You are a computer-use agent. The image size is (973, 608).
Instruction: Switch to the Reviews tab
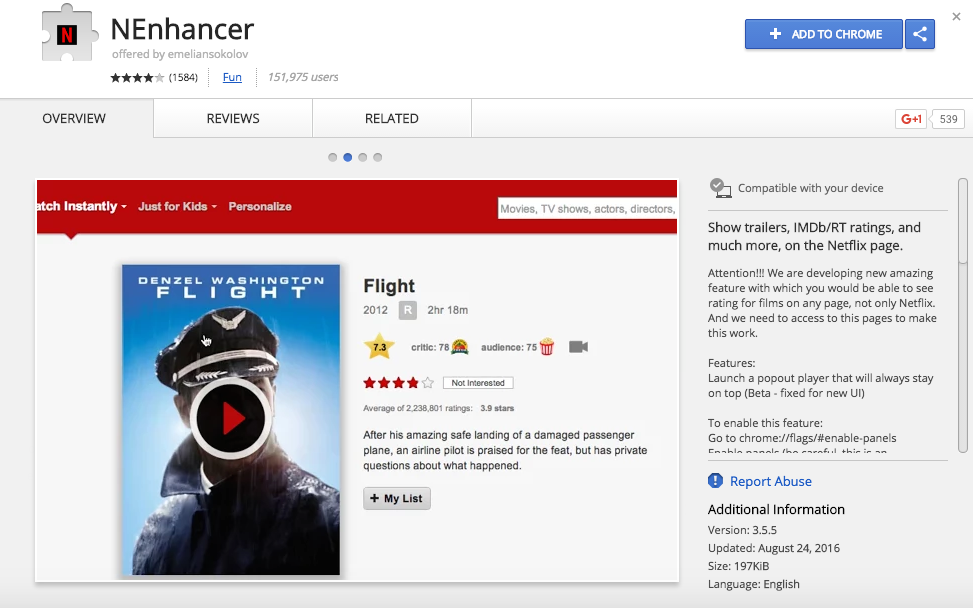pyautogui.click(x=233, y=118)
